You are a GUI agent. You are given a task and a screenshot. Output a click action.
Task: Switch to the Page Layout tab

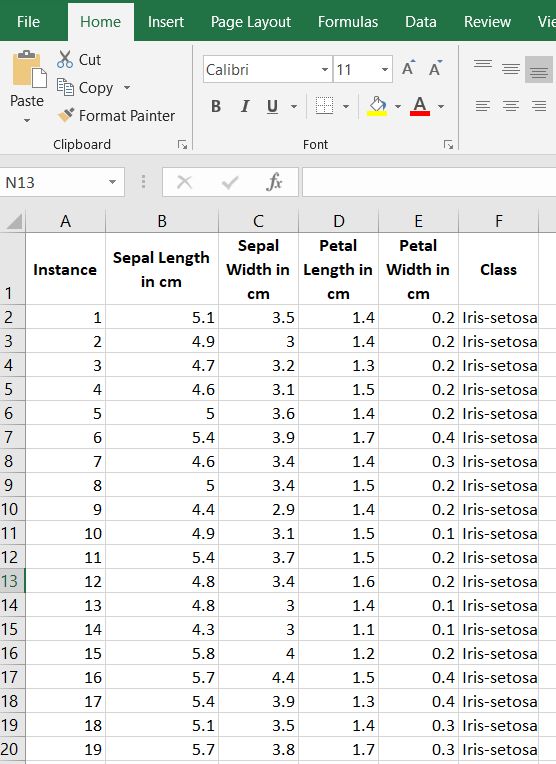(250, 22)
